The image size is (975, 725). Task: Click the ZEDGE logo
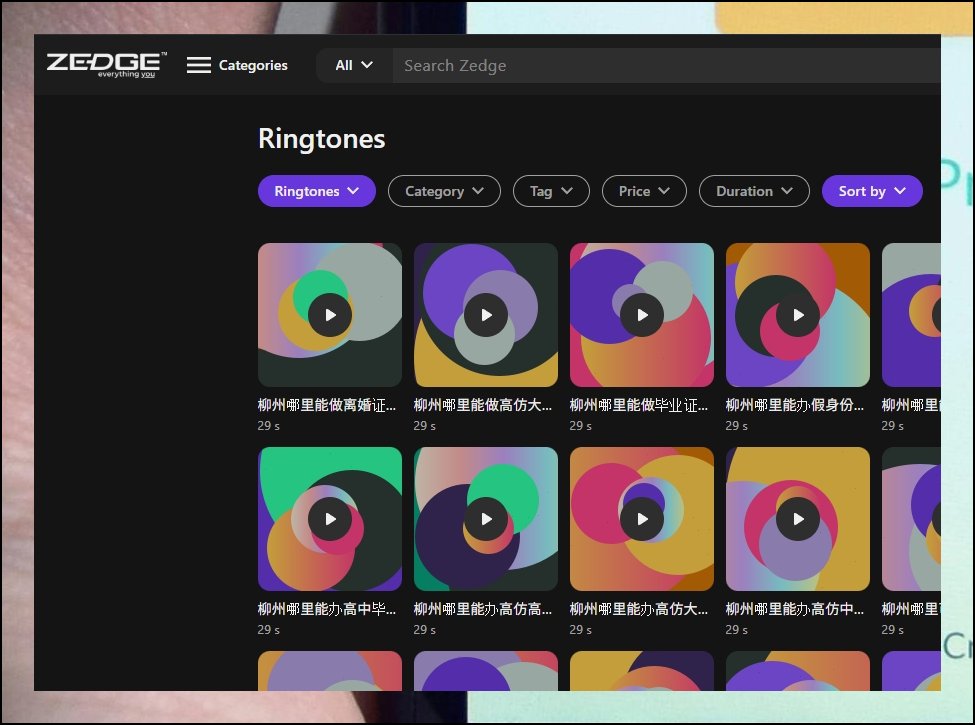point(106,65)
